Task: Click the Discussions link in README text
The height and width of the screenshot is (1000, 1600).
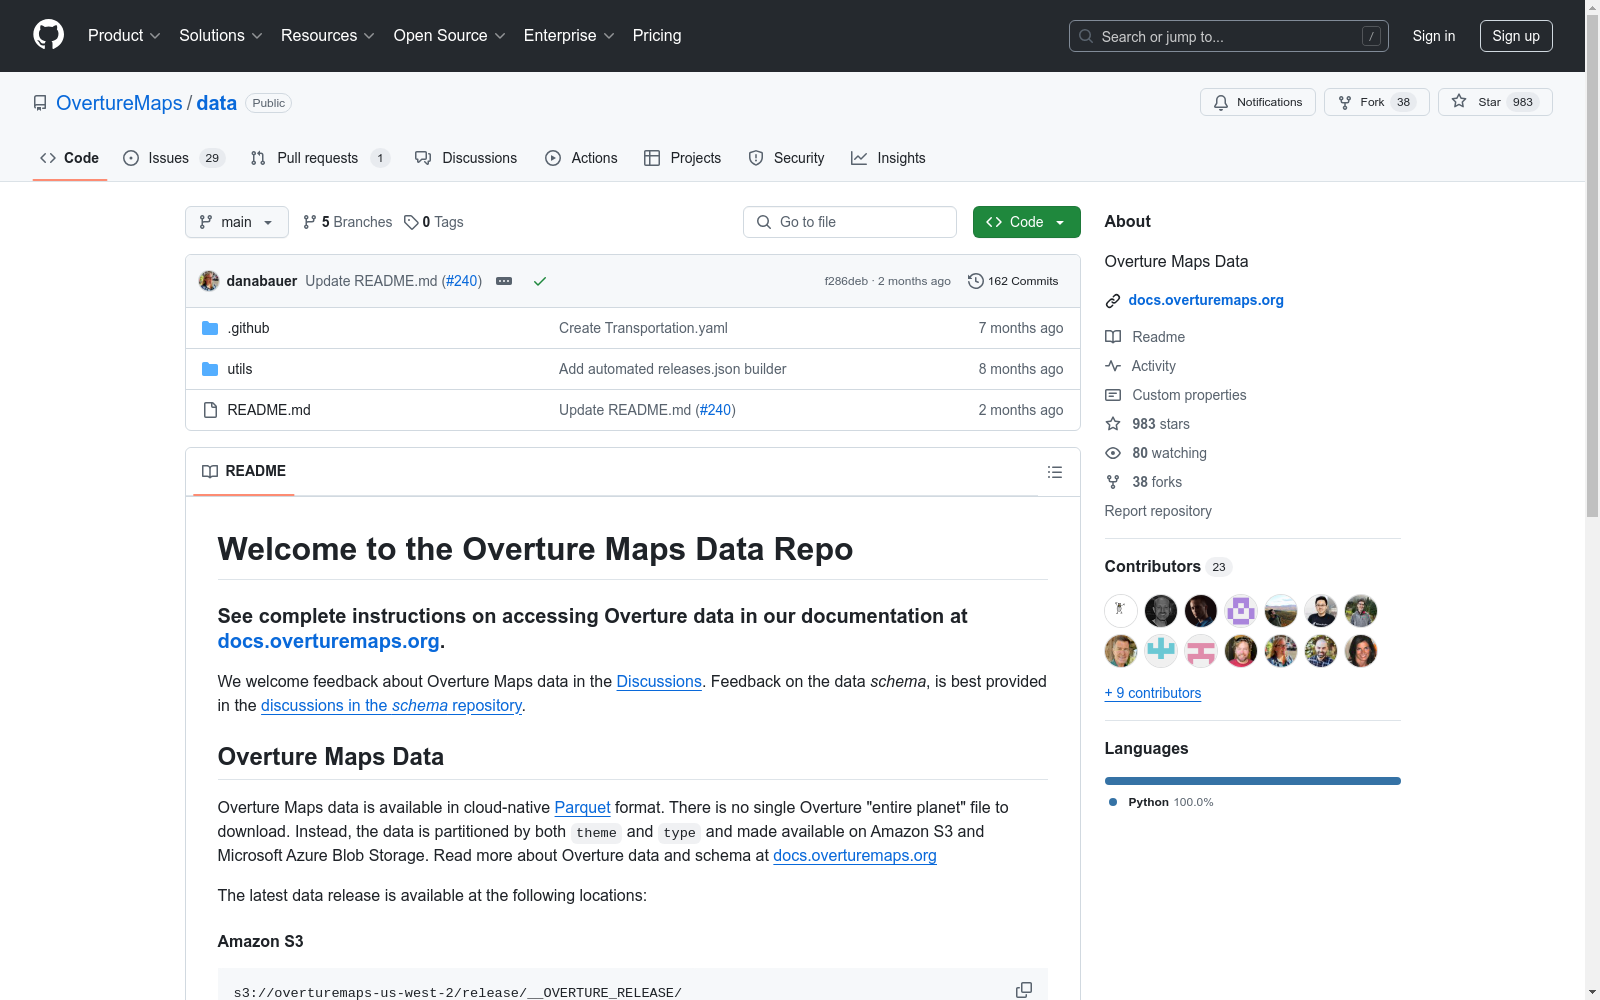Action: pyautogui.click(x=659, y=681)
